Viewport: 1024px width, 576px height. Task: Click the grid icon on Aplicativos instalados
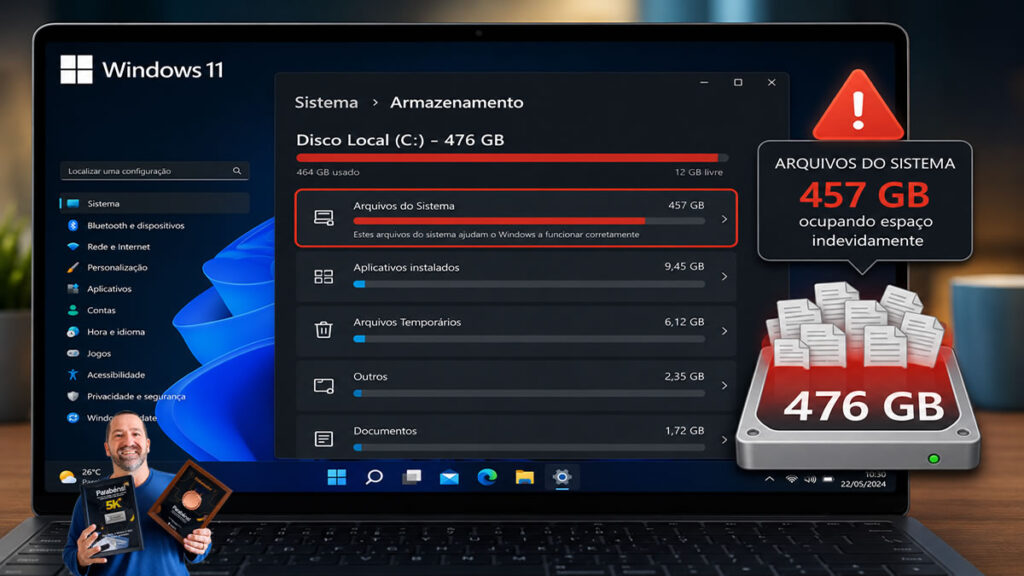[323, 276]
